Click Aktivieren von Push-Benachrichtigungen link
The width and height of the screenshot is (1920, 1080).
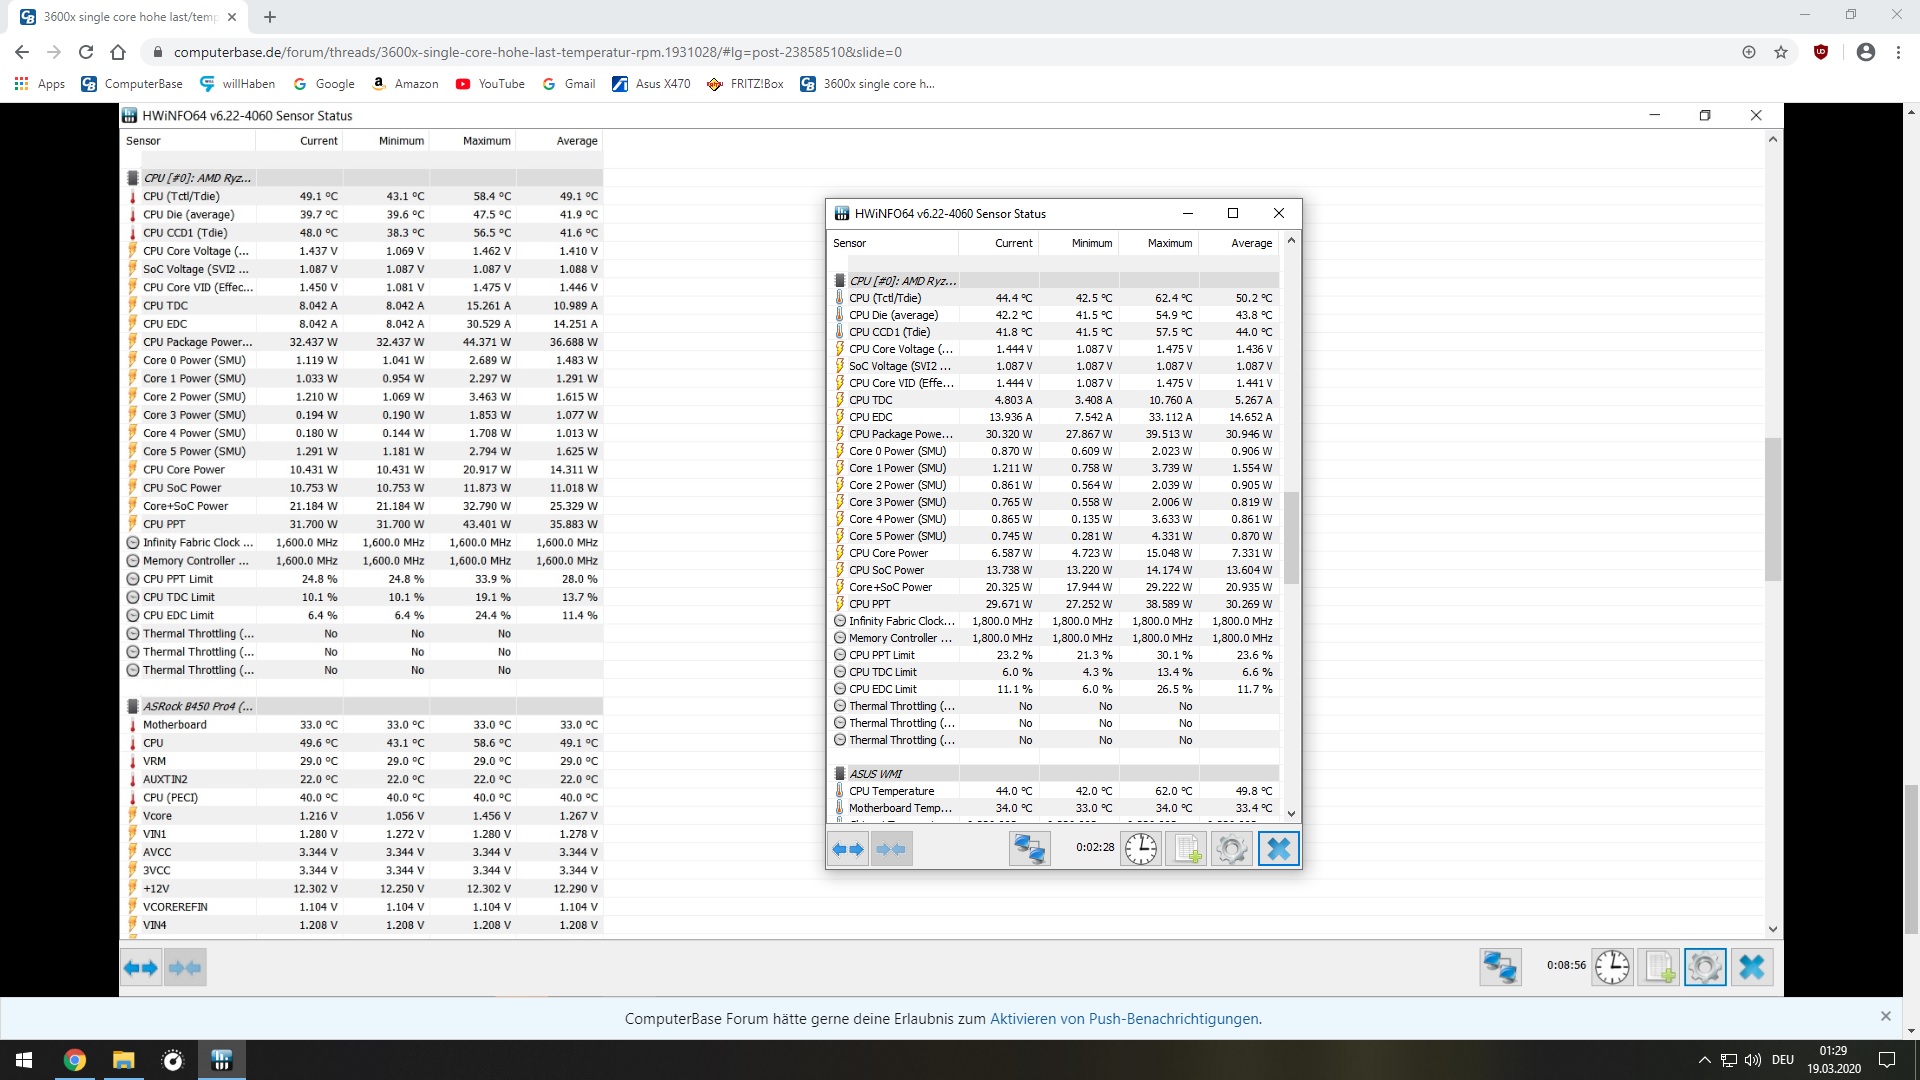[1125, 1019]
